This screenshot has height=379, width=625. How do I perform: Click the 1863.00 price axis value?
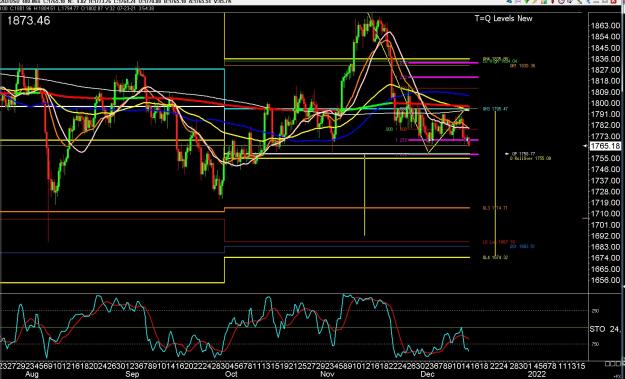(605, 26)
